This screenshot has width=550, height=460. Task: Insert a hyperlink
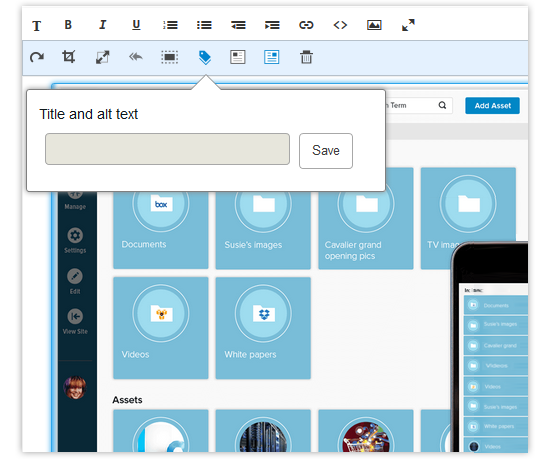pyautogui.click(x=306, y=25)
